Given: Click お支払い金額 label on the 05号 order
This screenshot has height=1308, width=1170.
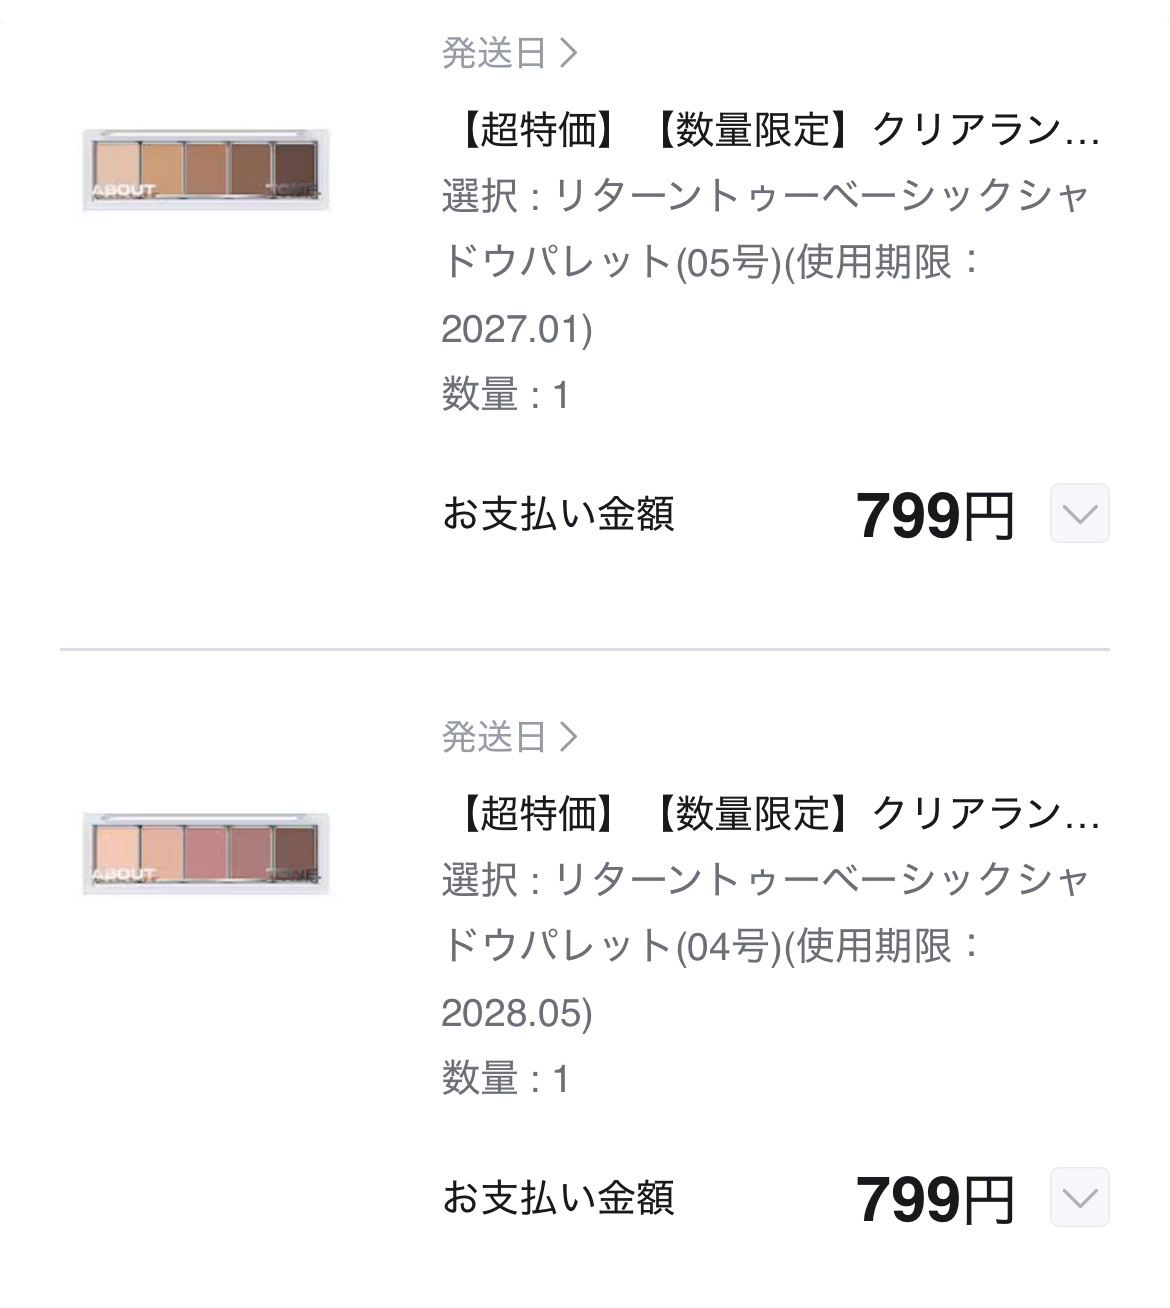Looking at the screenshot, I should click(x=558, y=514).
